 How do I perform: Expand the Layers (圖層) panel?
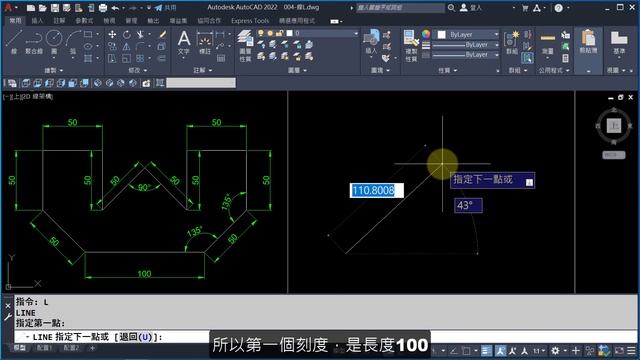pyautogui.click(x=297, y=70)
